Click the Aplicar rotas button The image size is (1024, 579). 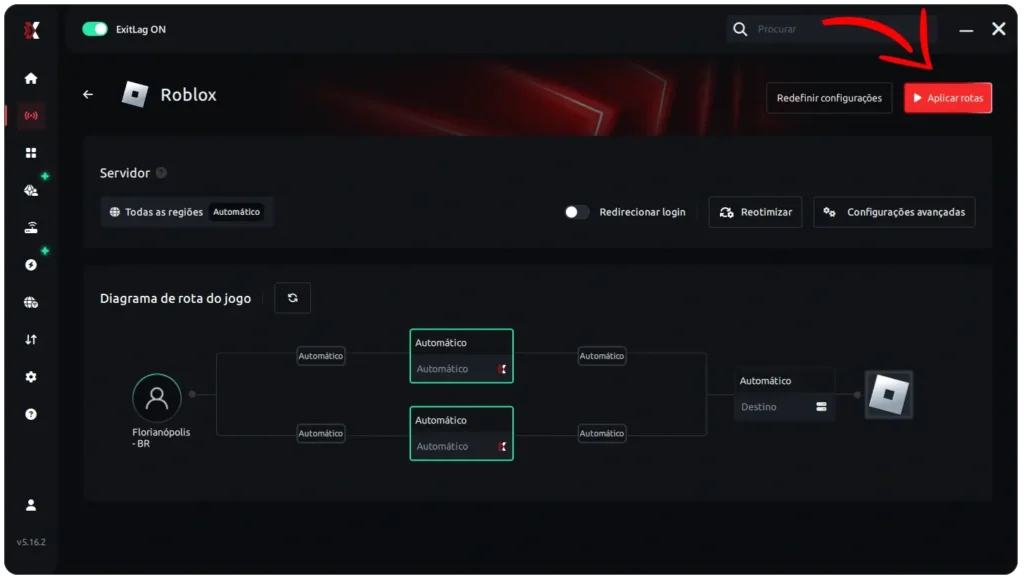947,97
